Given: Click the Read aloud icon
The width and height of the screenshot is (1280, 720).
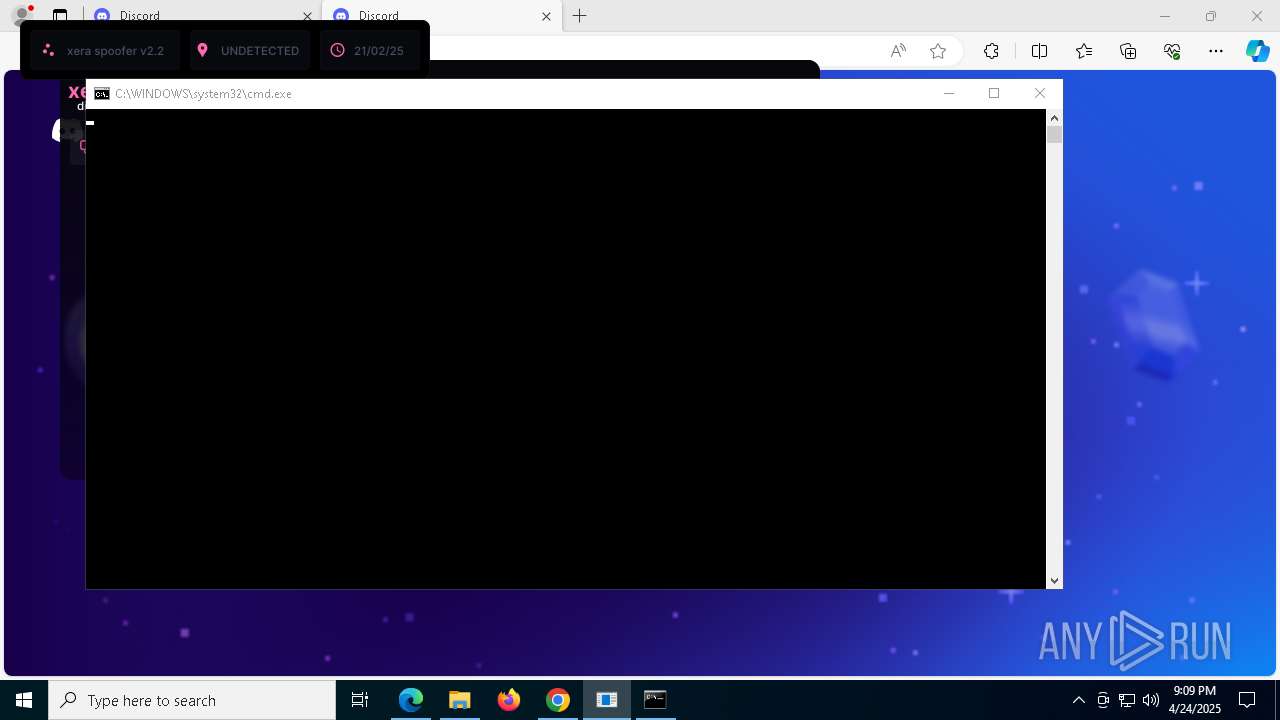Looking at the screenshot, I should click(x=898, y=51).
